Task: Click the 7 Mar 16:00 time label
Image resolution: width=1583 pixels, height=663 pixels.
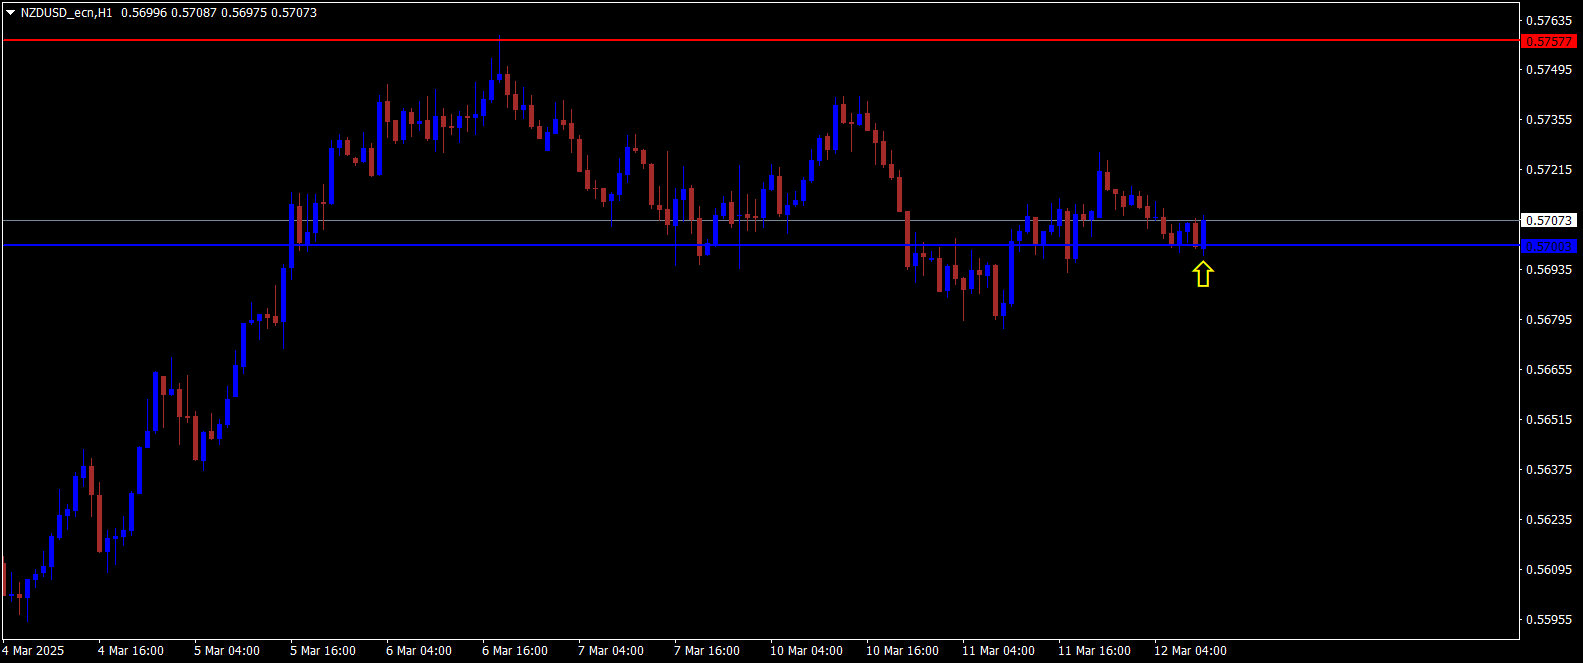Action: 707,651
